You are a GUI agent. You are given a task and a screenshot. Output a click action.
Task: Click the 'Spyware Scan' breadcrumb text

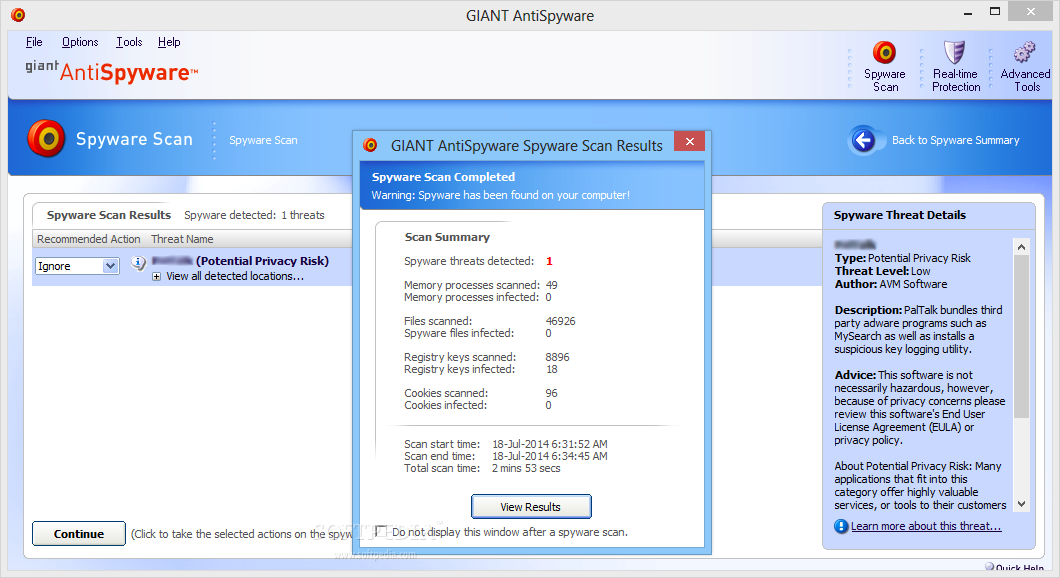click(x=263, y=140)
